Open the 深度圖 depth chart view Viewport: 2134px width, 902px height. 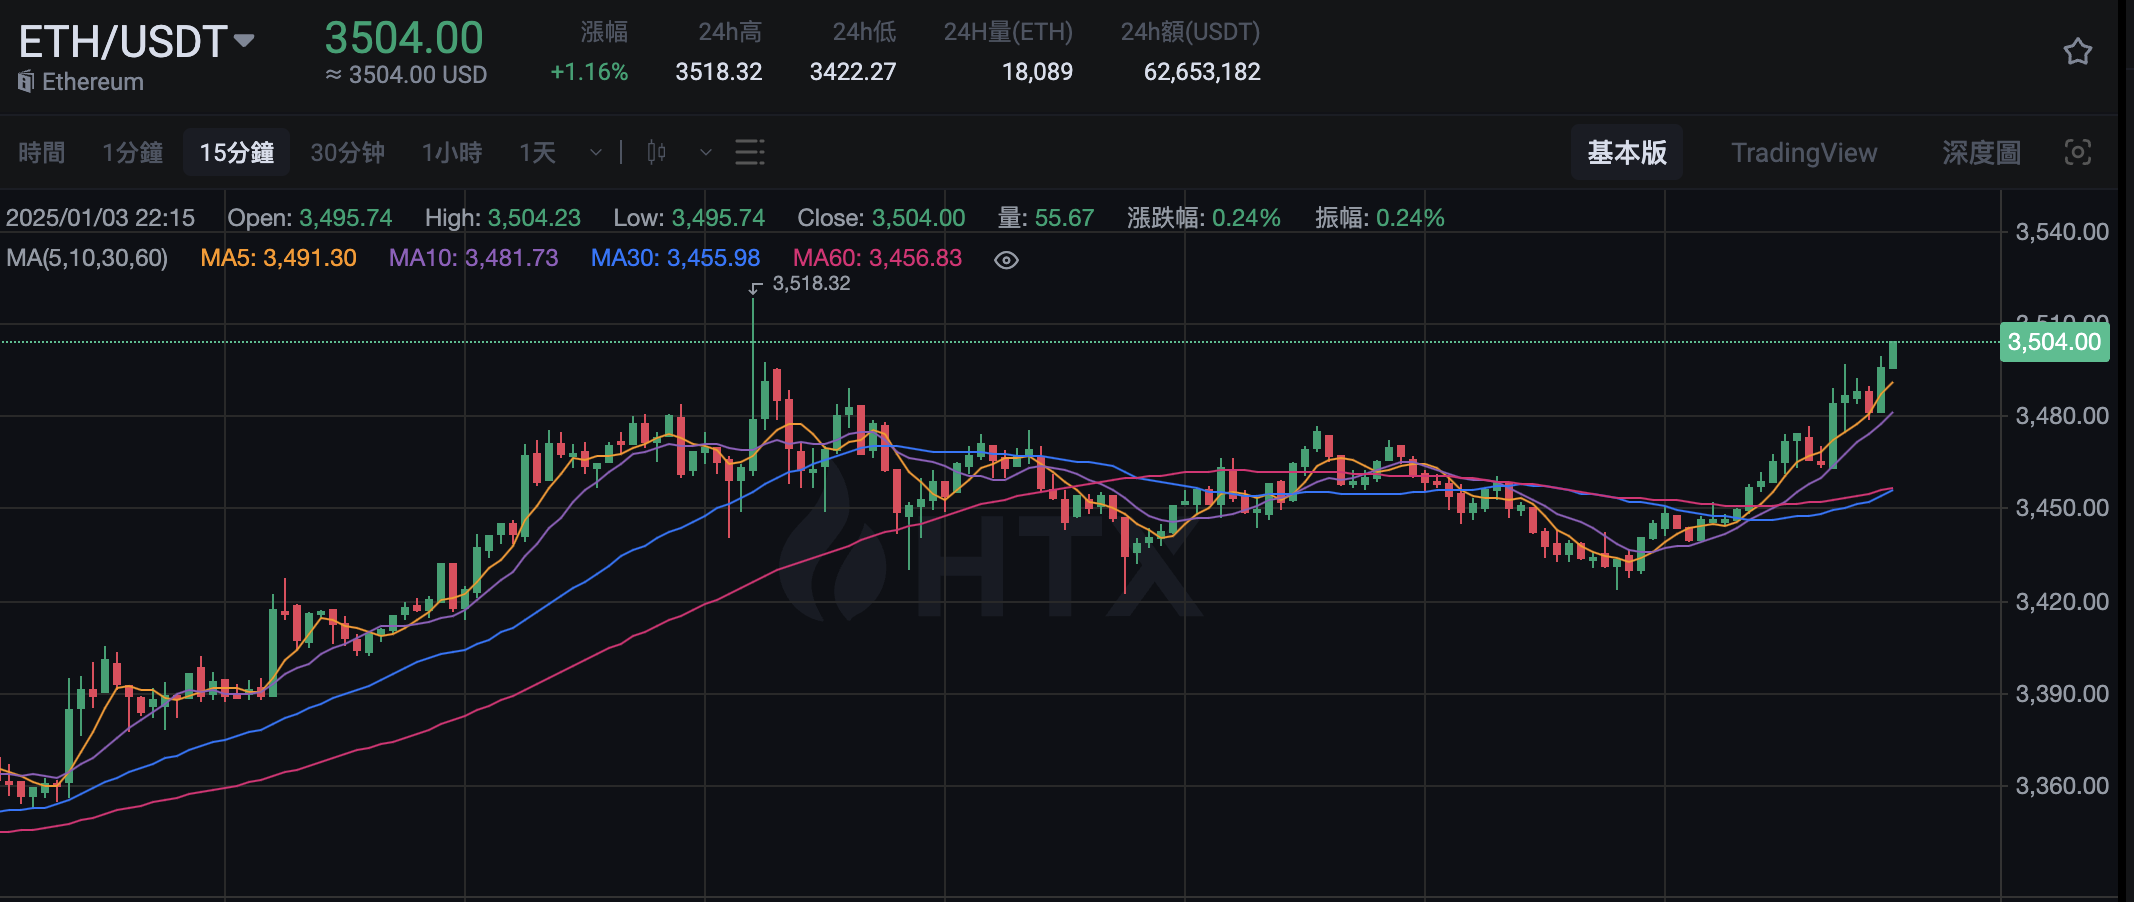[x=1980, y=152]
